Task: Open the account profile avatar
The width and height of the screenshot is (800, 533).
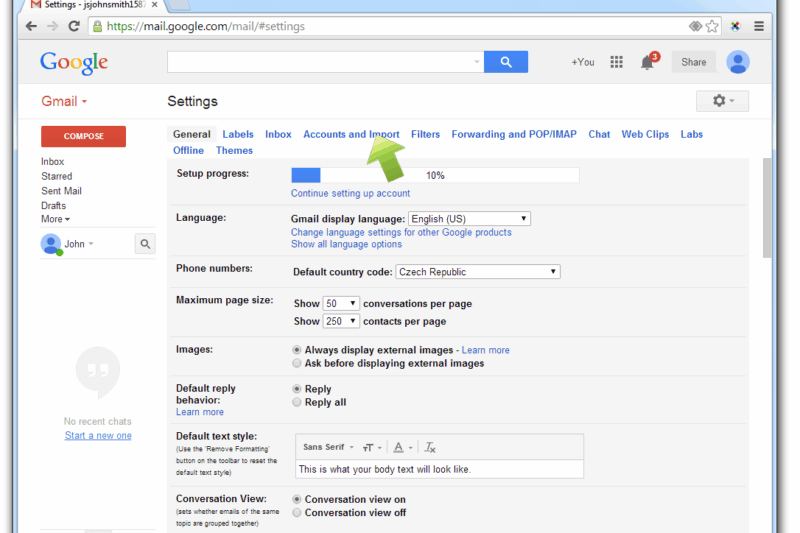Action: pyautogui.click(x=738, y=62)
